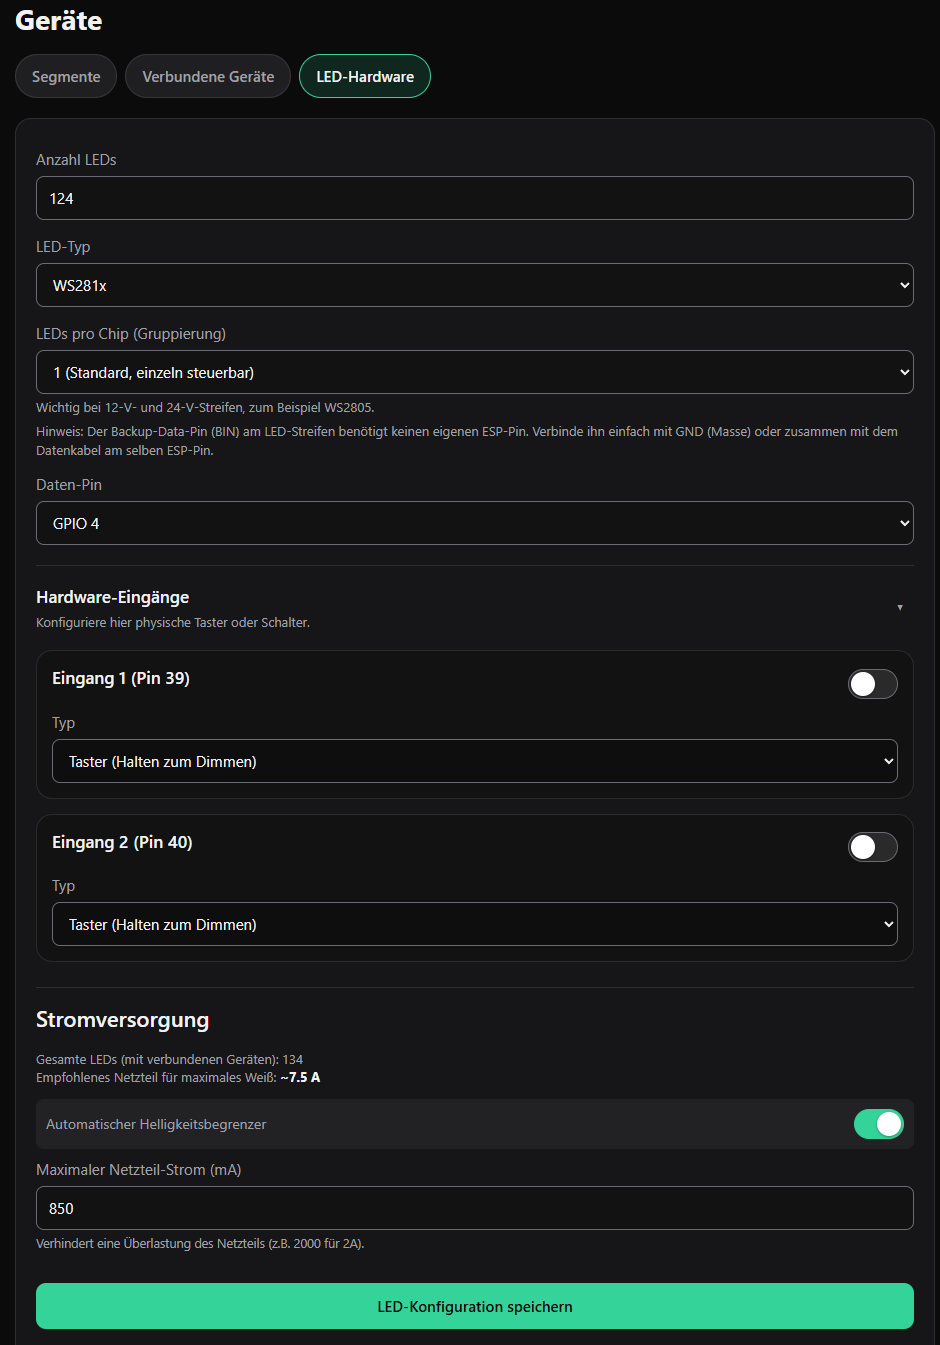Click the 'Anzahl LEDs' field label
The width and height of the screenshot is (940, 1345).
pos(76,160)
